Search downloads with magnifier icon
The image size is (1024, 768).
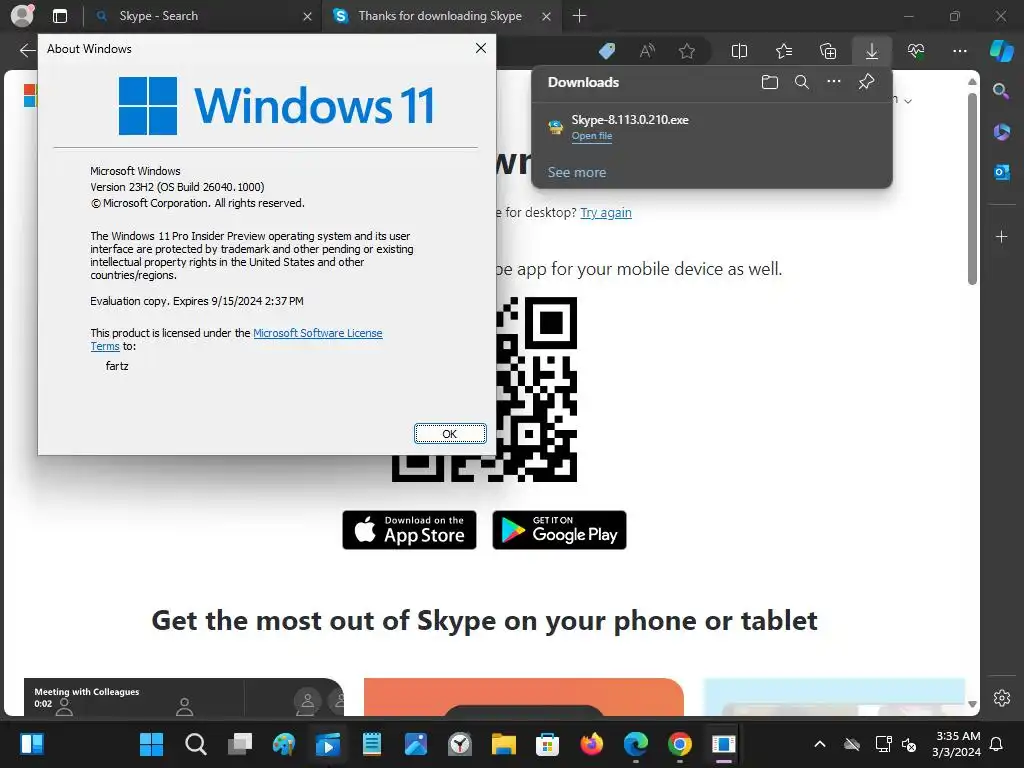tap(802, 82)
